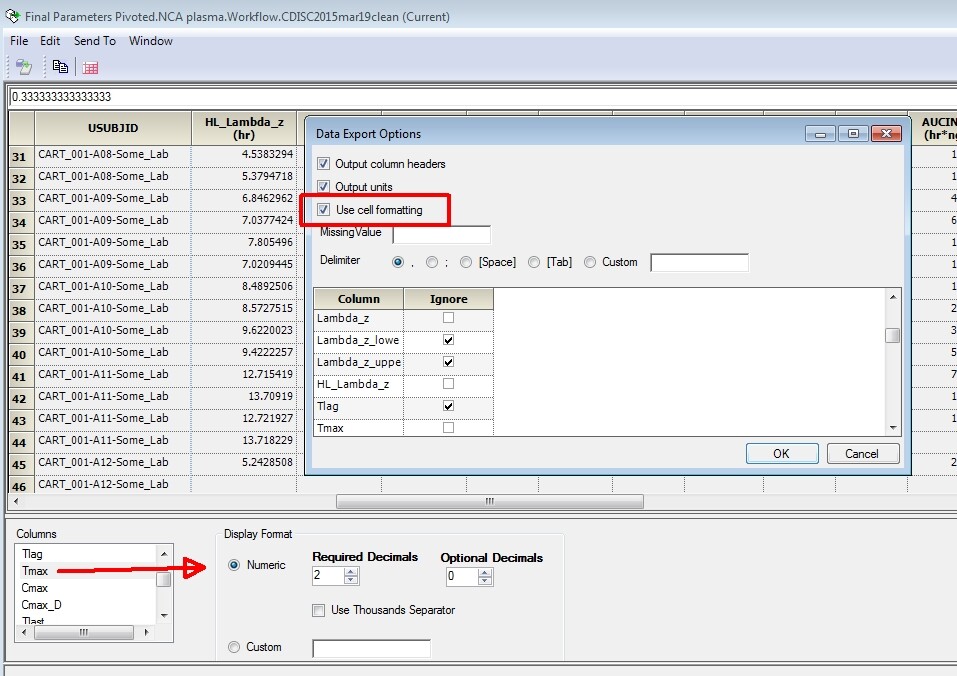
Task: Click the red table grid icon
Action: (x=90, y=68)
